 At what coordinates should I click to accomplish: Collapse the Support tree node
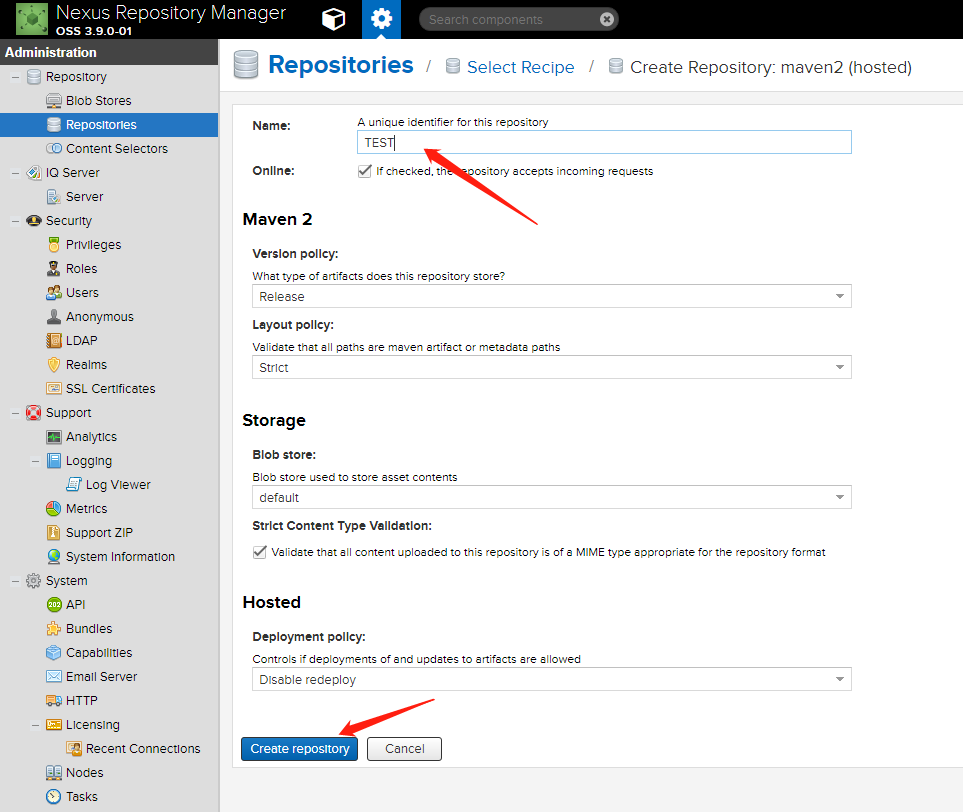point(15,413)
